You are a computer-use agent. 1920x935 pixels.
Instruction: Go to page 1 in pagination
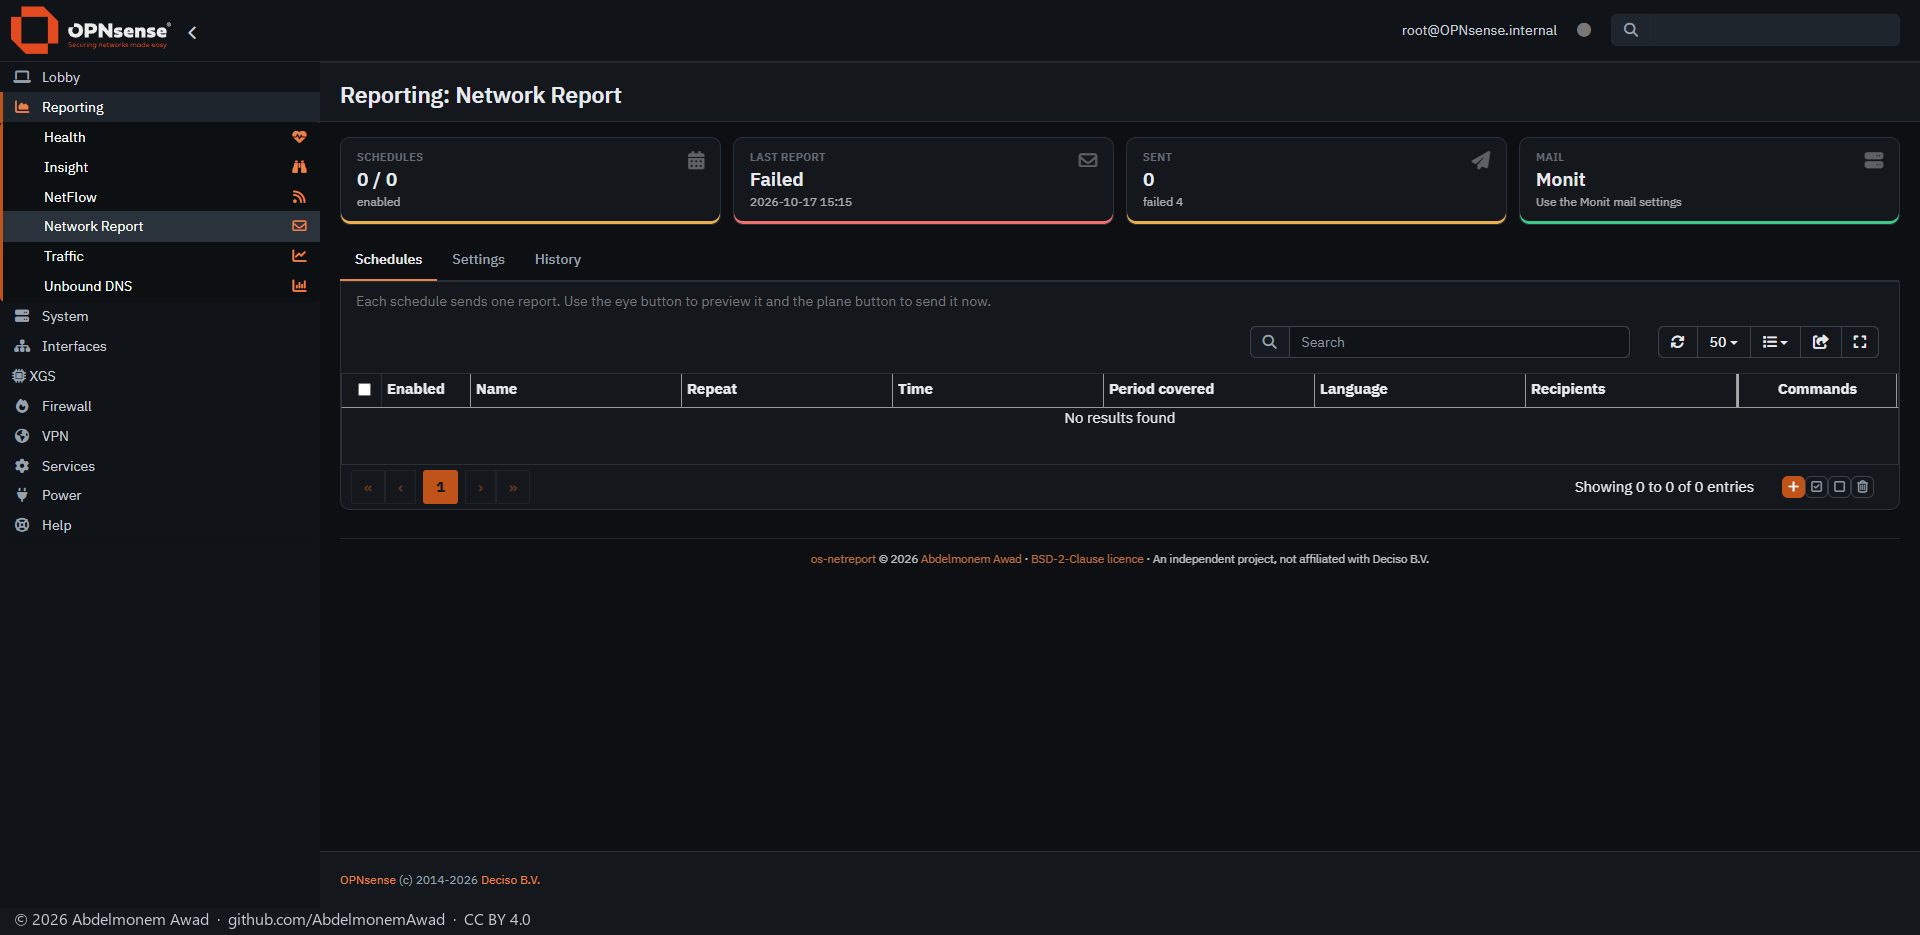(440, 487)
